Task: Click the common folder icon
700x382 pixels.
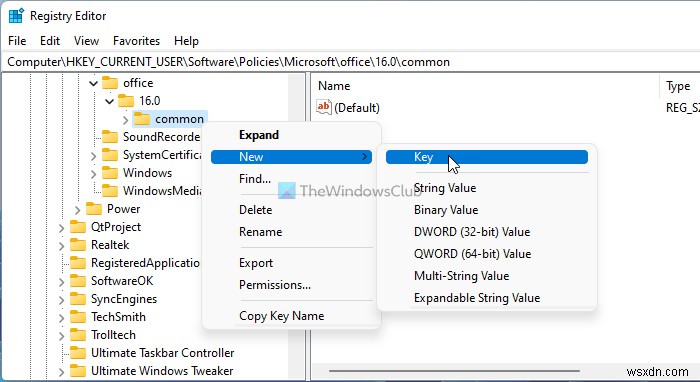Action: [142, 119]
